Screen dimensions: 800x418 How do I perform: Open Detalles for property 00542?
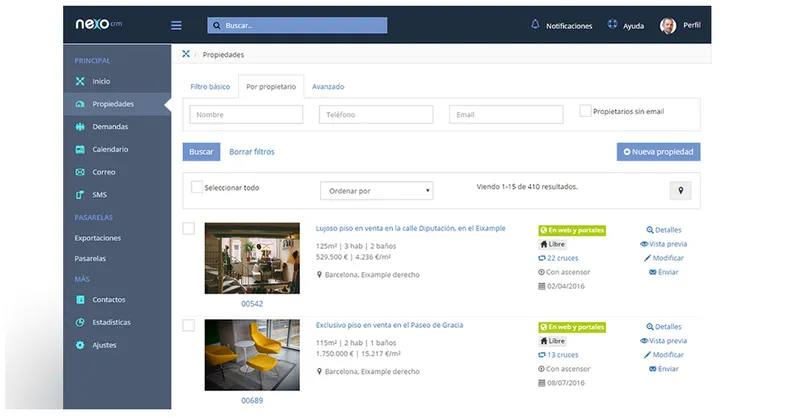click(664, 230)
